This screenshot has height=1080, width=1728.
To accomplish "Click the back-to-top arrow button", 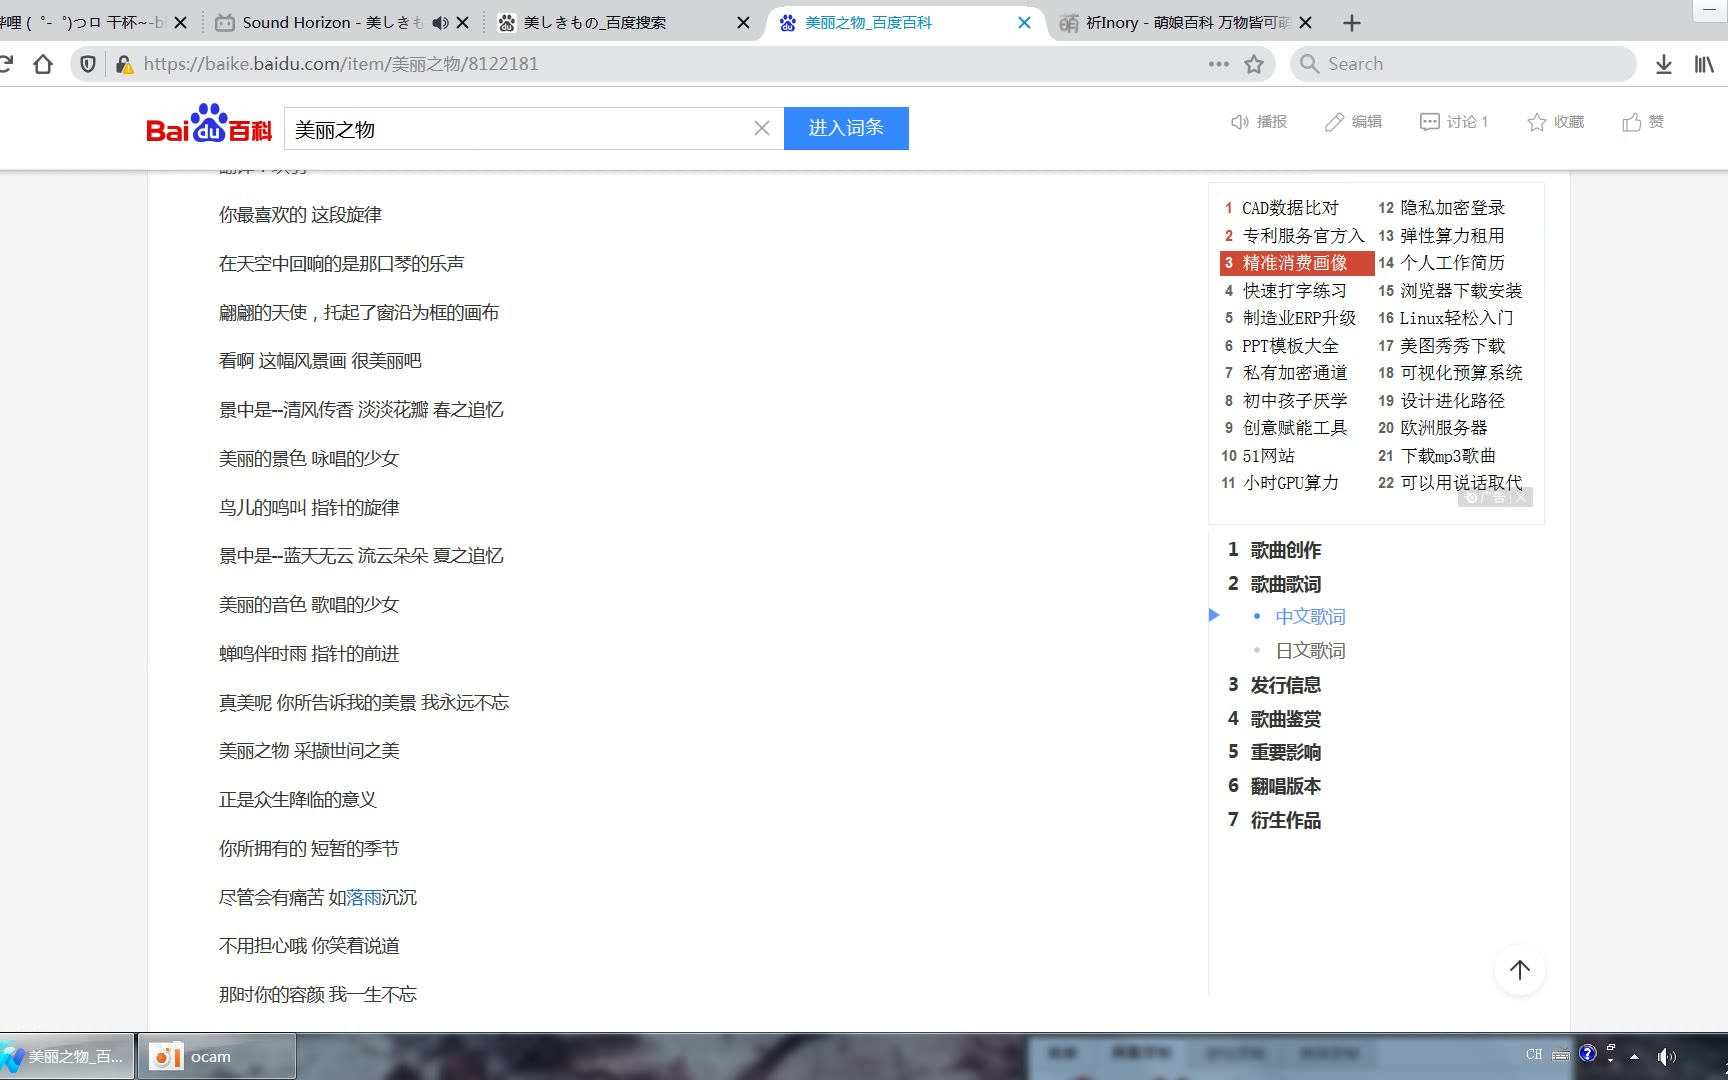I will [x=1519, y=970].
